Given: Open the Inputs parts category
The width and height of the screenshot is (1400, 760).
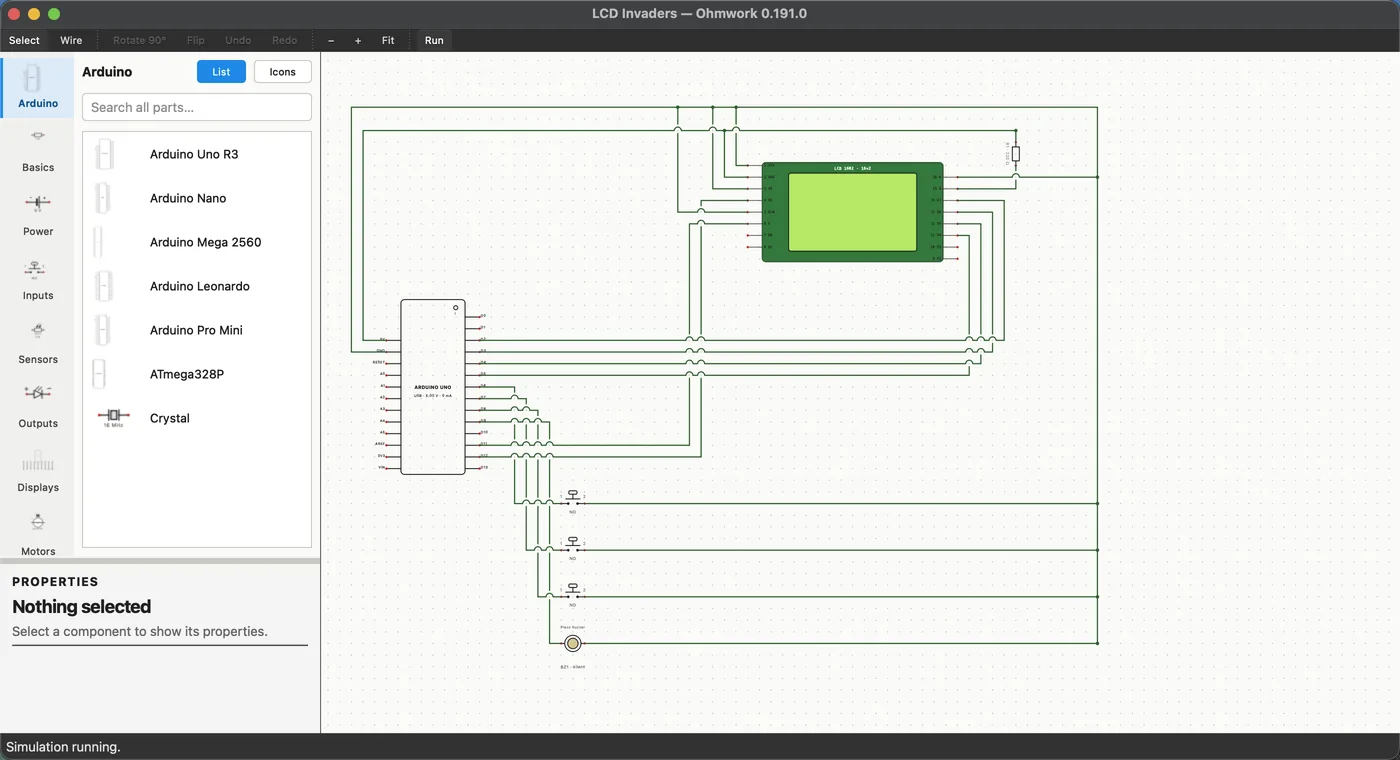Looking at the screenshot, I should [37, 279].
